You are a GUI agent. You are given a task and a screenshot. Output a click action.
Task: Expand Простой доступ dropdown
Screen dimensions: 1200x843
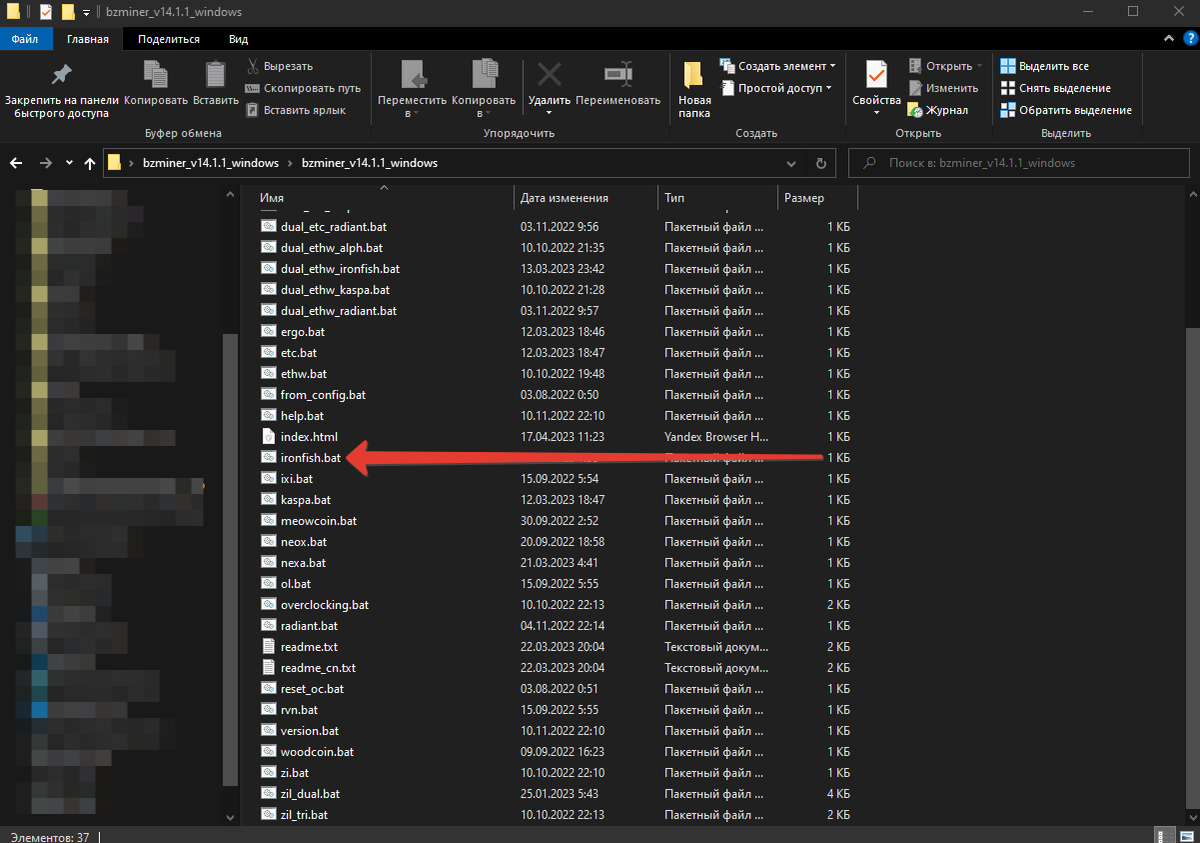[775, 88]
